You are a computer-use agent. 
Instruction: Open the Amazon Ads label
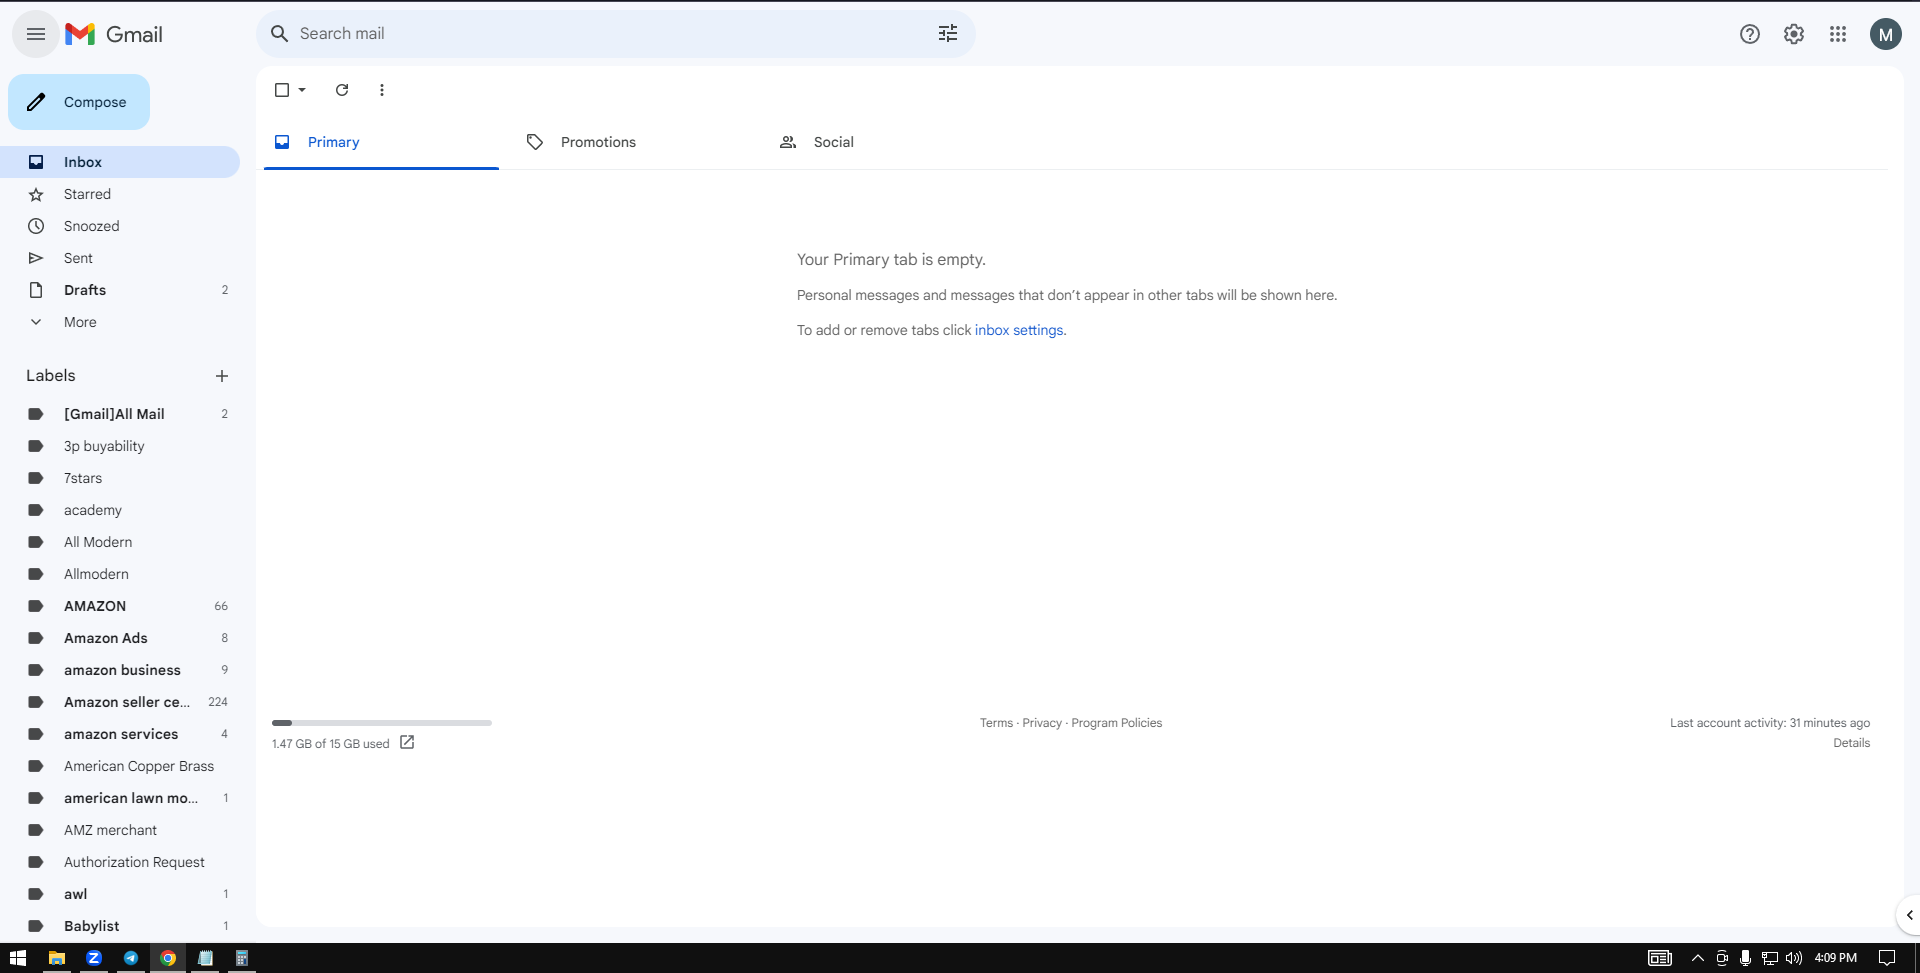[120, 638]
